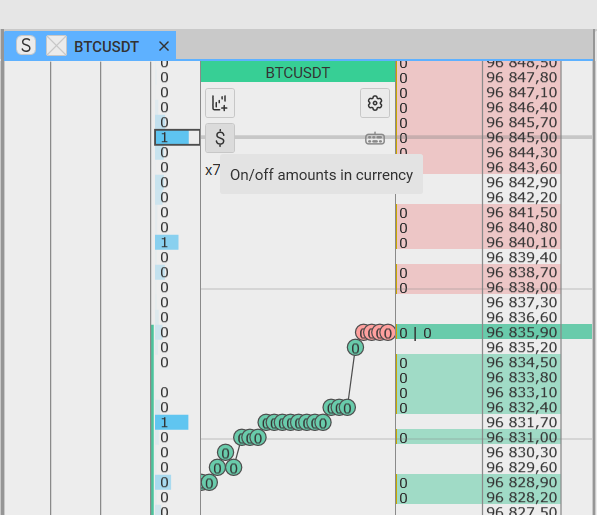Viewport: 597px width, 515px height.
Task: Click price level 96 831,70
Action: (x=522, y=423)
